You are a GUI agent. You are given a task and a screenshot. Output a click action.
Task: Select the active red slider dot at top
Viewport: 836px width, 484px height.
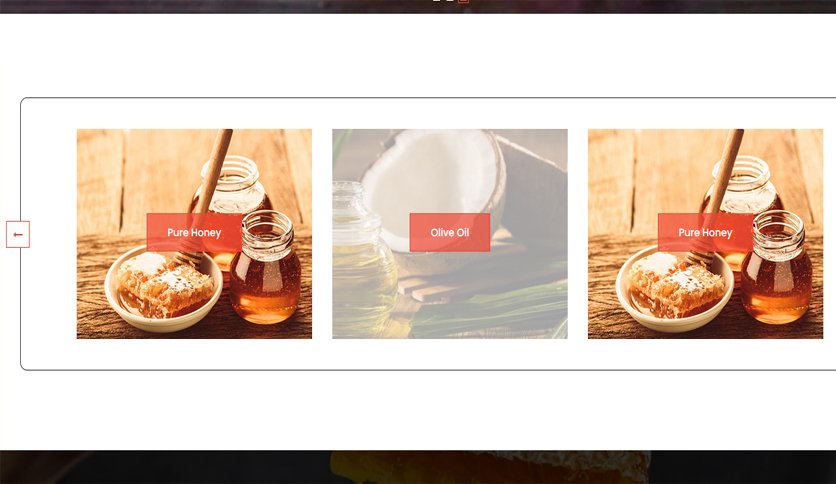click(x=463, y=1)
